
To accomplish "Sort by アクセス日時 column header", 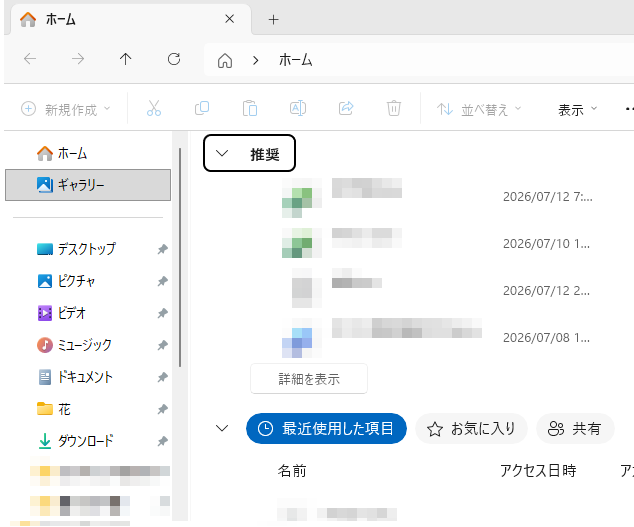I will click(x=538, y=471).
